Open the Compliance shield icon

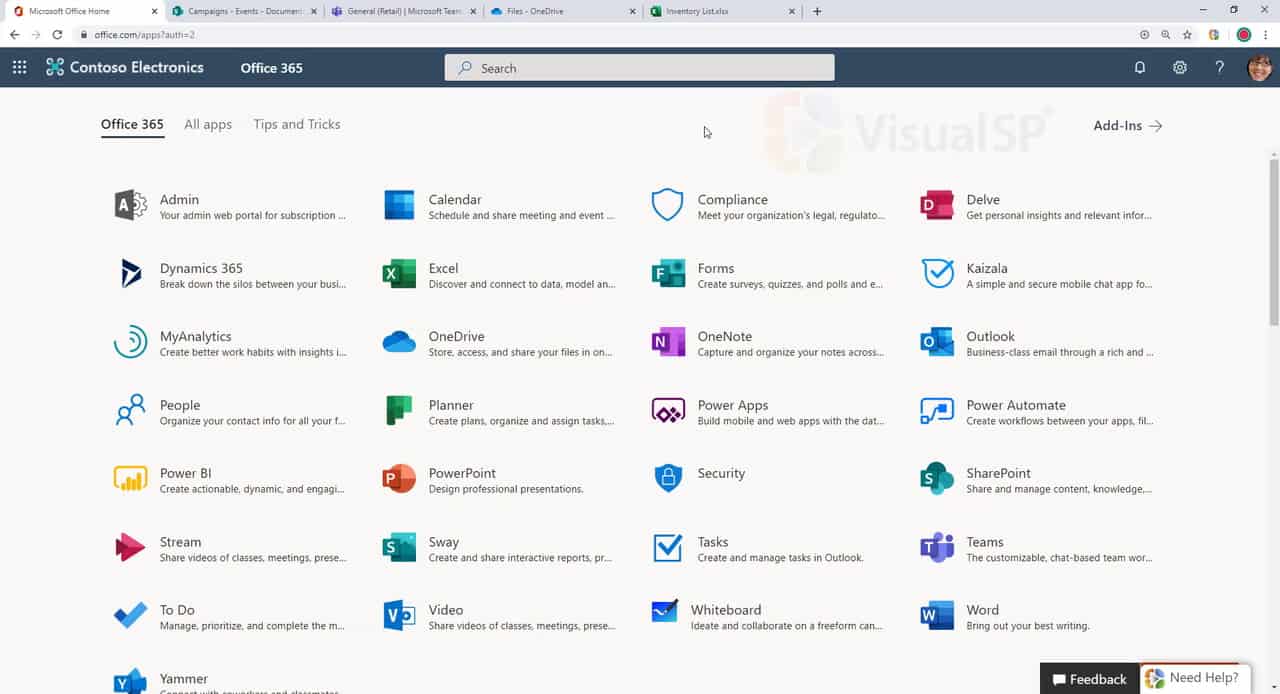tap(668, 205)
